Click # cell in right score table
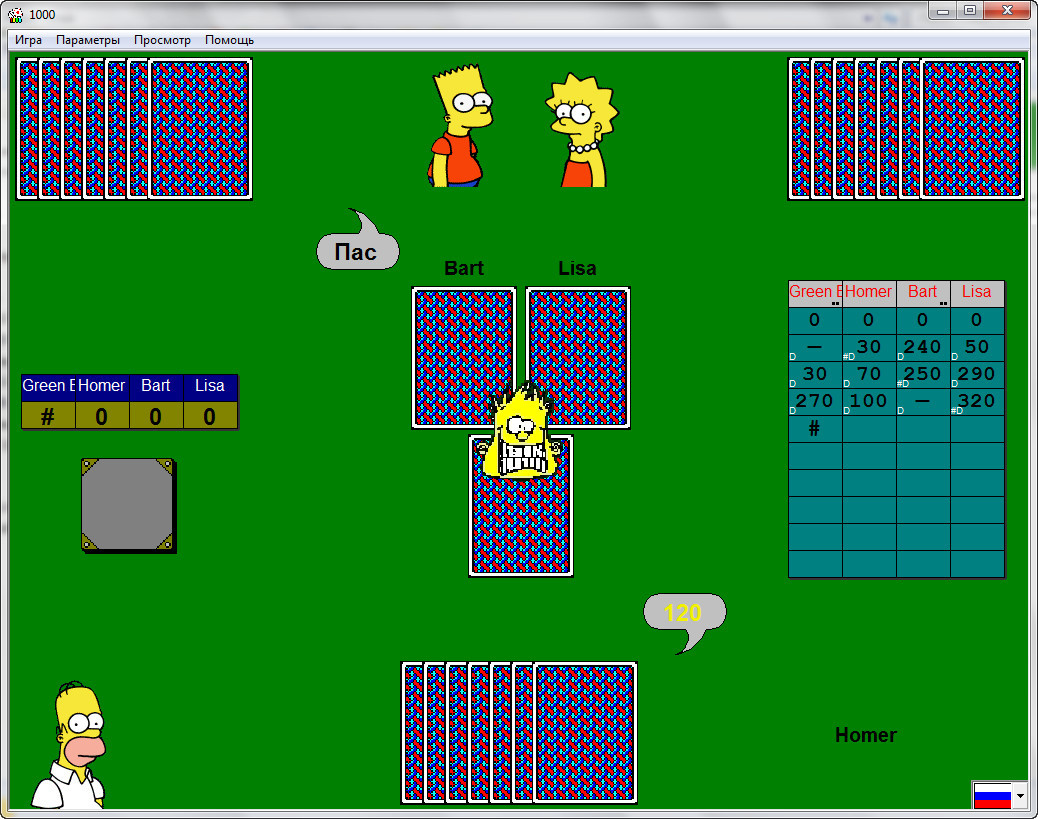The image size is (1038, 819). click(815, 428)
